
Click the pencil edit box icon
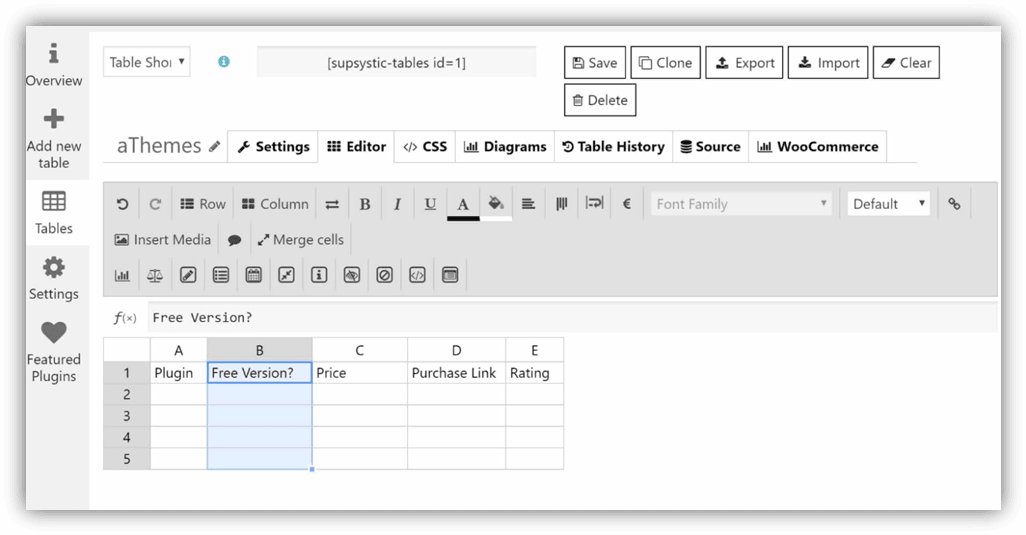click(188, 275)
